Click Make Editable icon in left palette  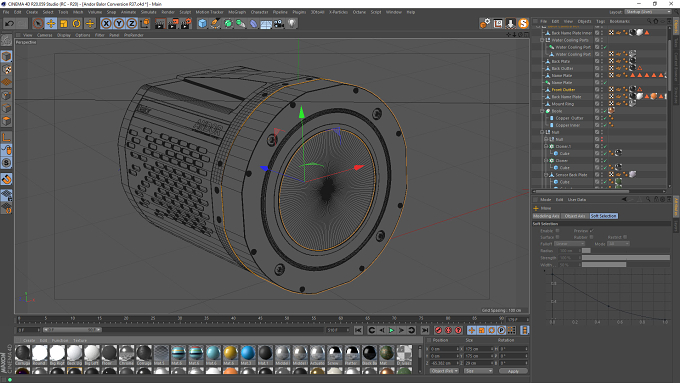[7, 40]
